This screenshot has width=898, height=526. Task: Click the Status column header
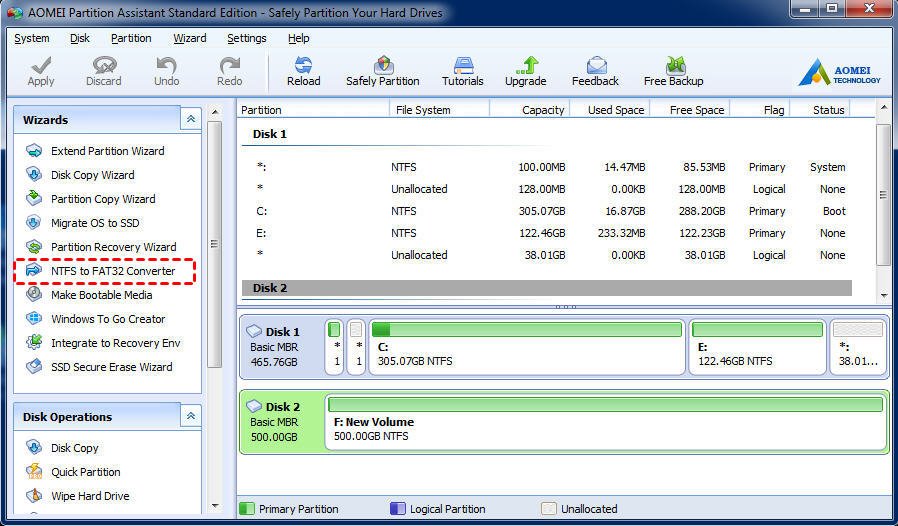(820, 109)
